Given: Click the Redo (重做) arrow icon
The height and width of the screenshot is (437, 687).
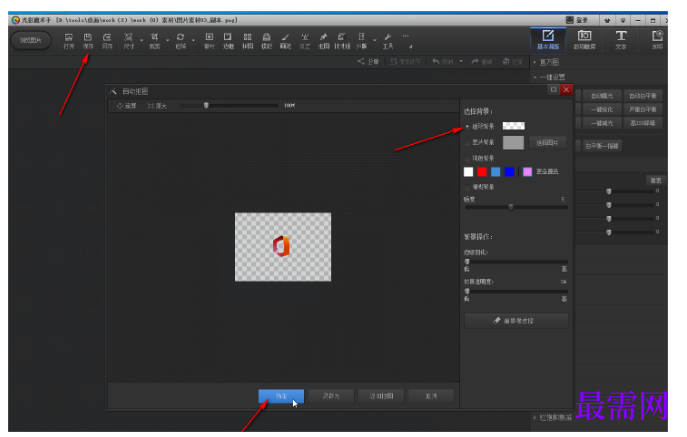Looking at the screenshot, I should [x=475, y=61].
